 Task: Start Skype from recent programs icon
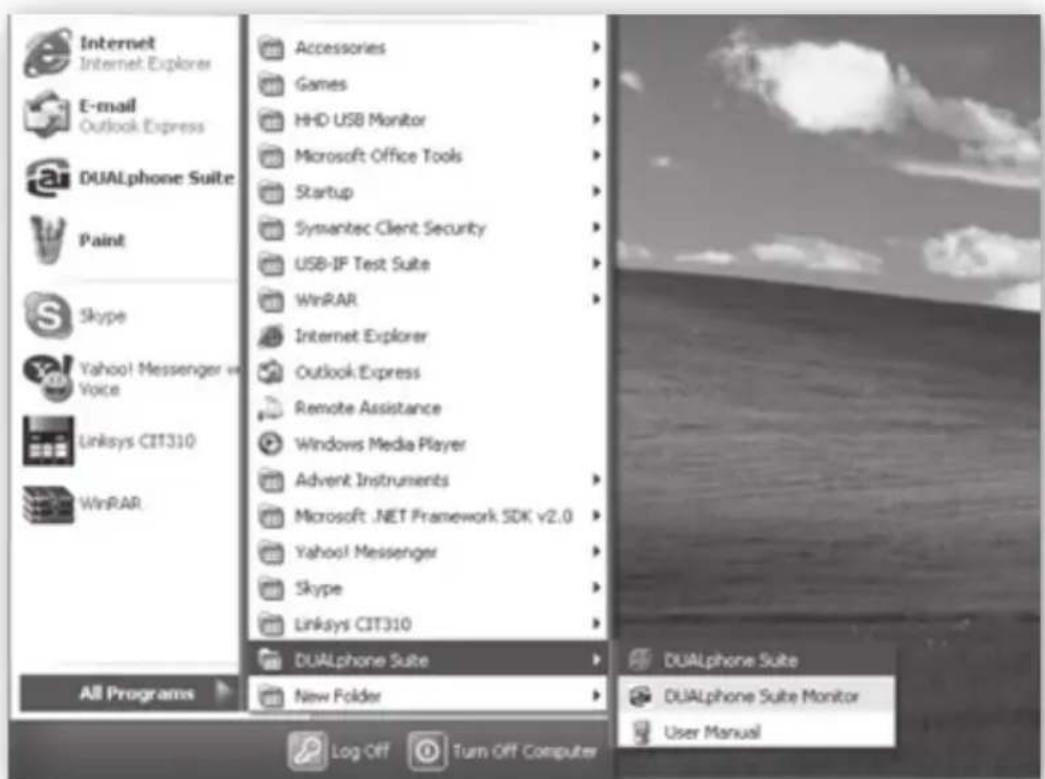47,315
